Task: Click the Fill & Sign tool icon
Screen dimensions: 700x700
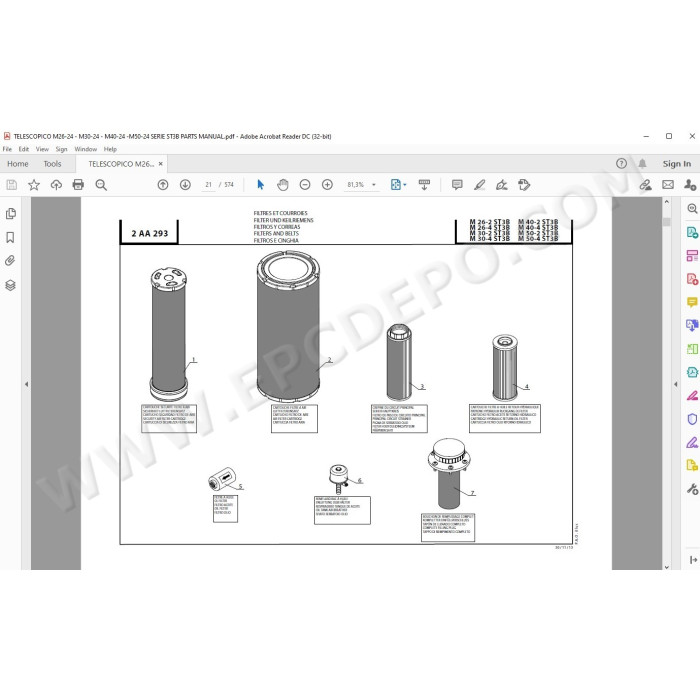Action: point(692,442)
